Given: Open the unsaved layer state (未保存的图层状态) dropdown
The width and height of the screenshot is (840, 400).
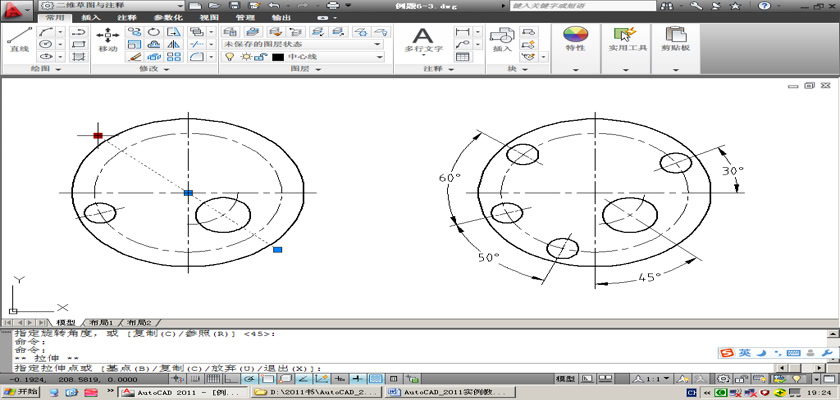Looking at the screenshot, I should (302, 44).
